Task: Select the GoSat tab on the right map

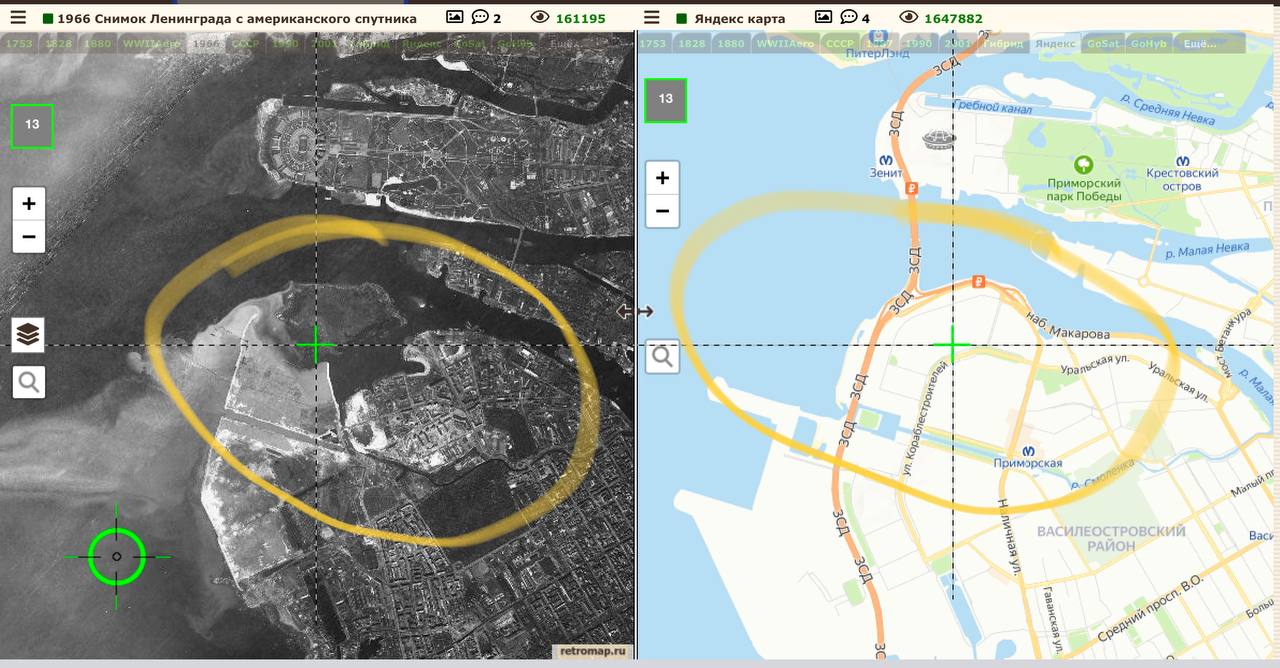Action: tap(1103, 44)
